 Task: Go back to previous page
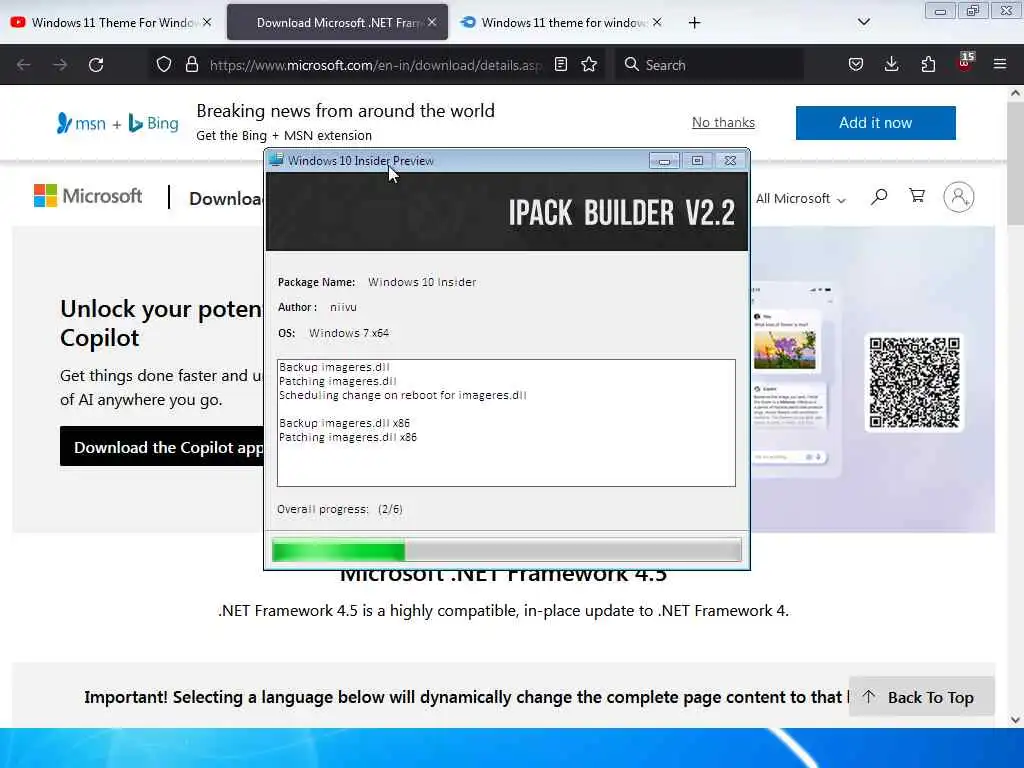(24, 65)
